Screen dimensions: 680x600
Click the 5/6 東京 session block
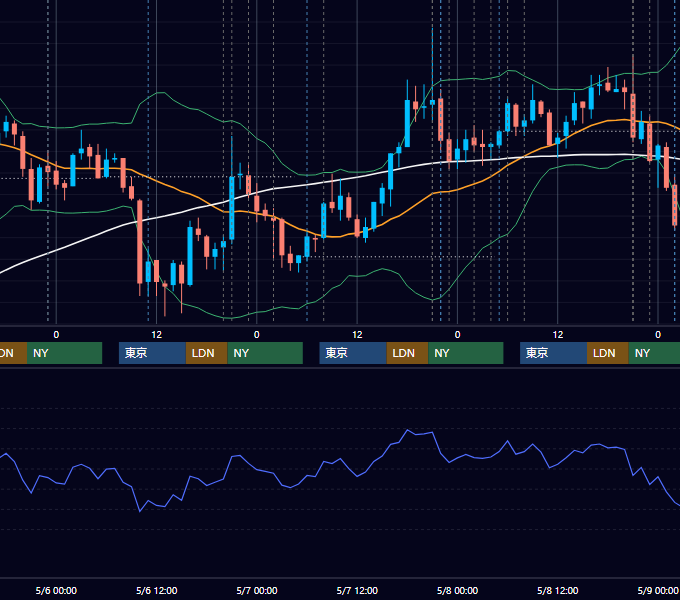pyautogui.click(x=152, y=353)
